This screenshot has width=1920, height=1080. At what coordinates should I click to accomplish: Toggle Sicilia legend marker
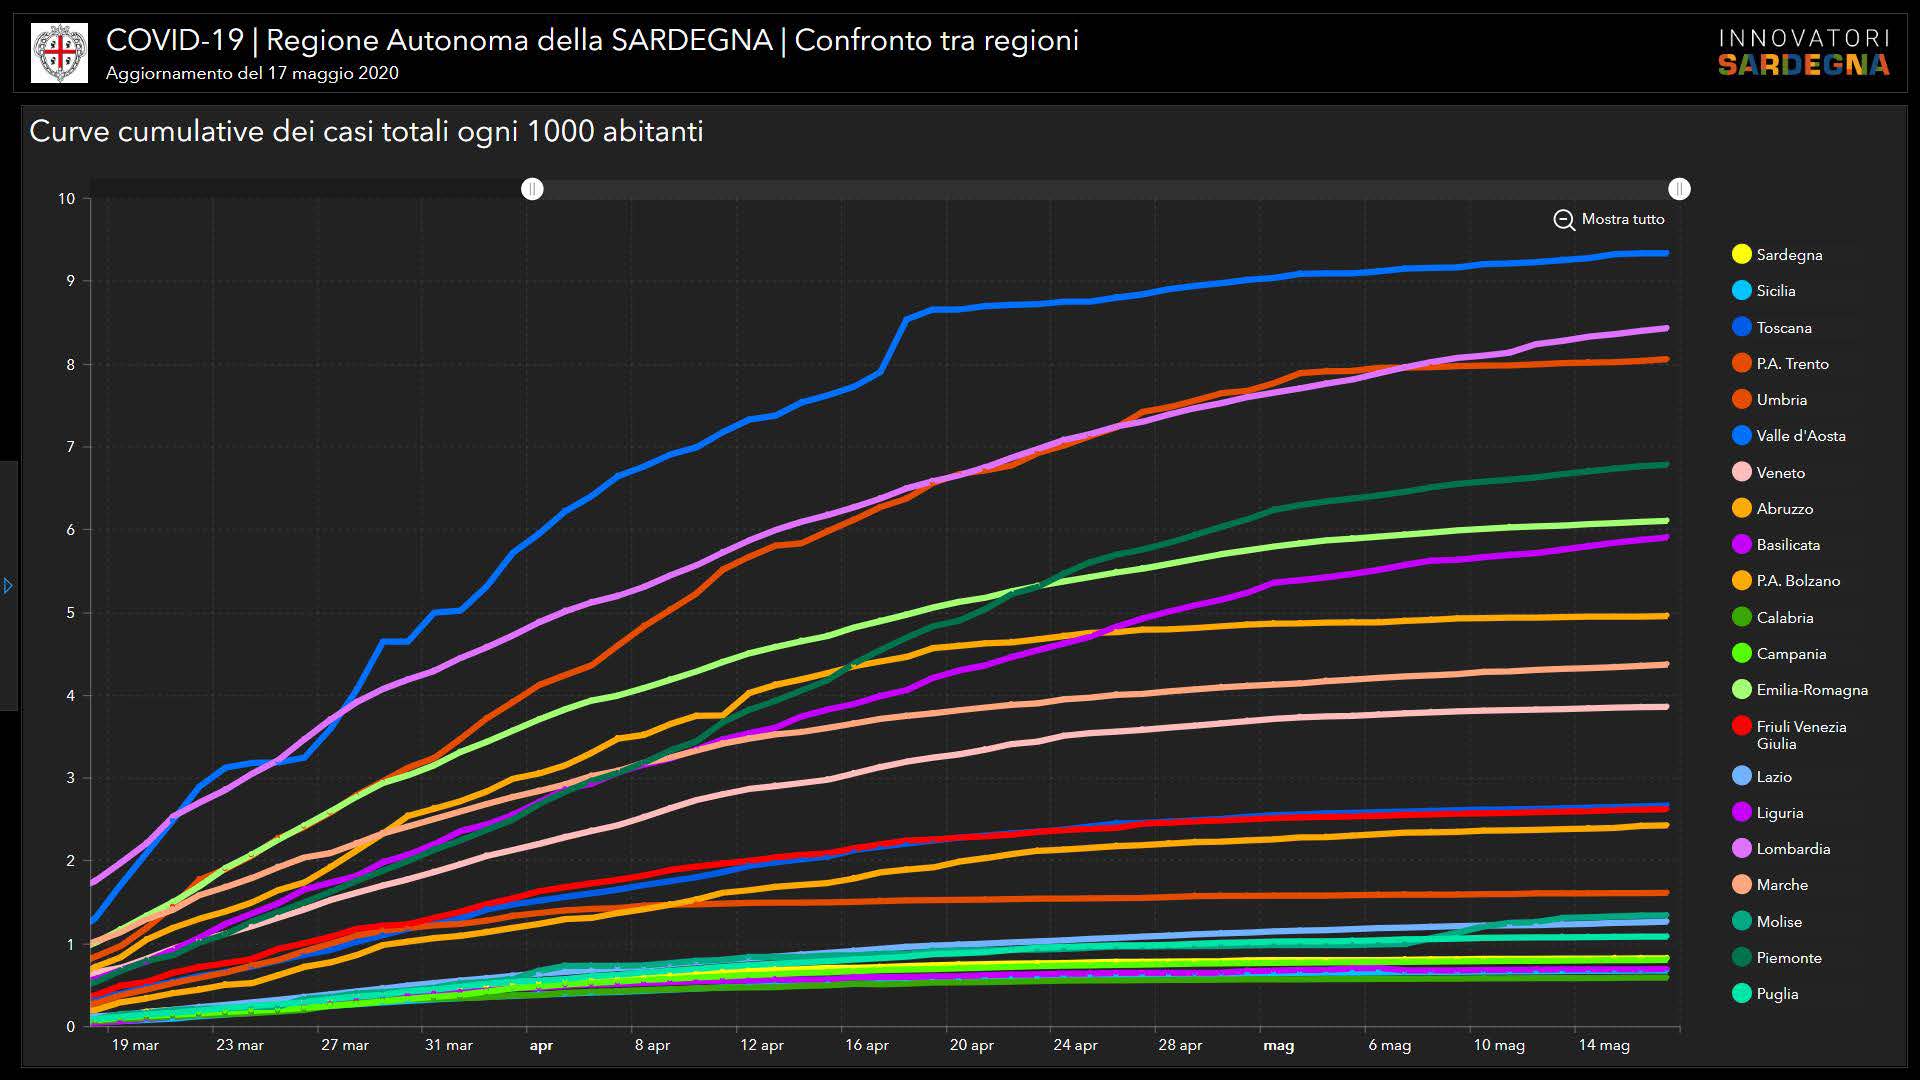(1742, 291)
